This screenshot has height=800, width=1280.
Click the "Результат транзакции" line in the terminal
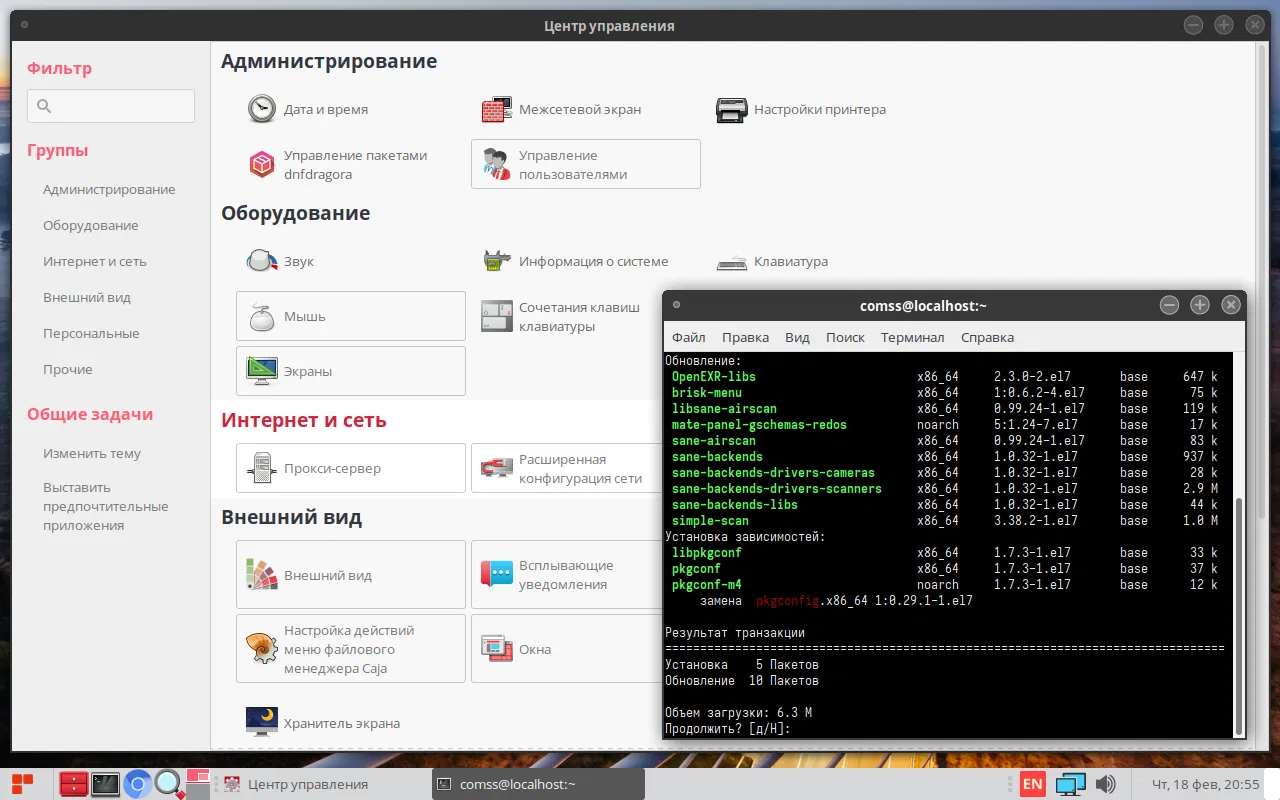click(x=735, y=633)
